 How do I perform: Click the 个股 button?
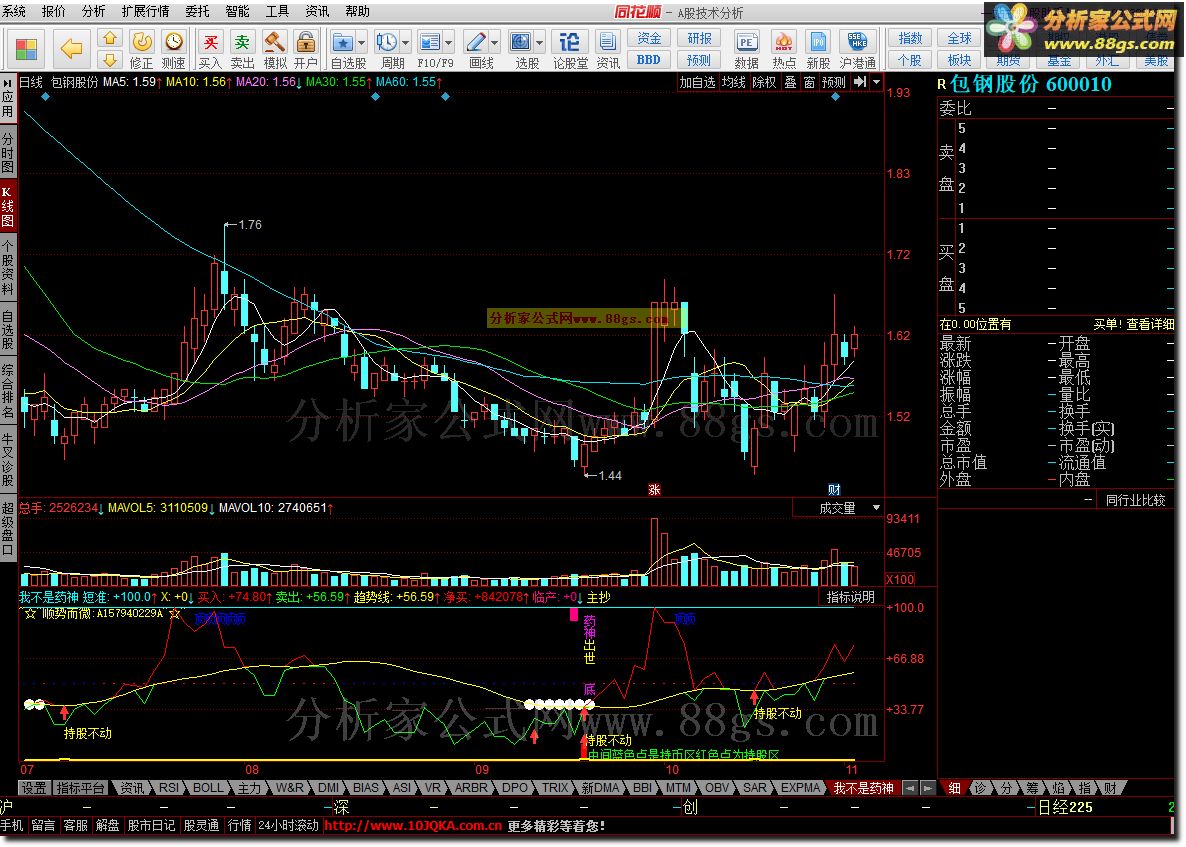910,60
